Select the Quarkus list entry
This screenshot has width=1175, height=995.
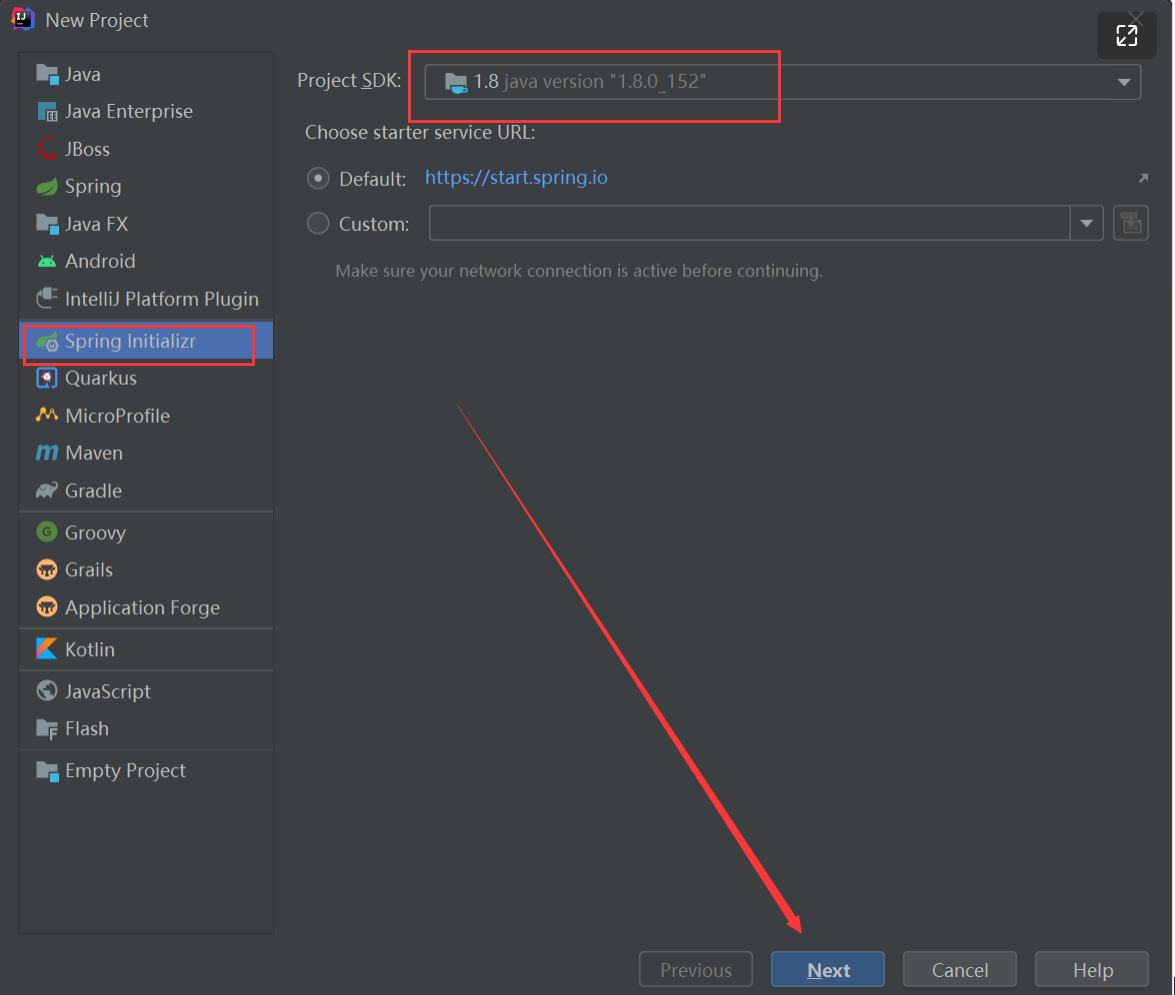[x=146, y=378]
